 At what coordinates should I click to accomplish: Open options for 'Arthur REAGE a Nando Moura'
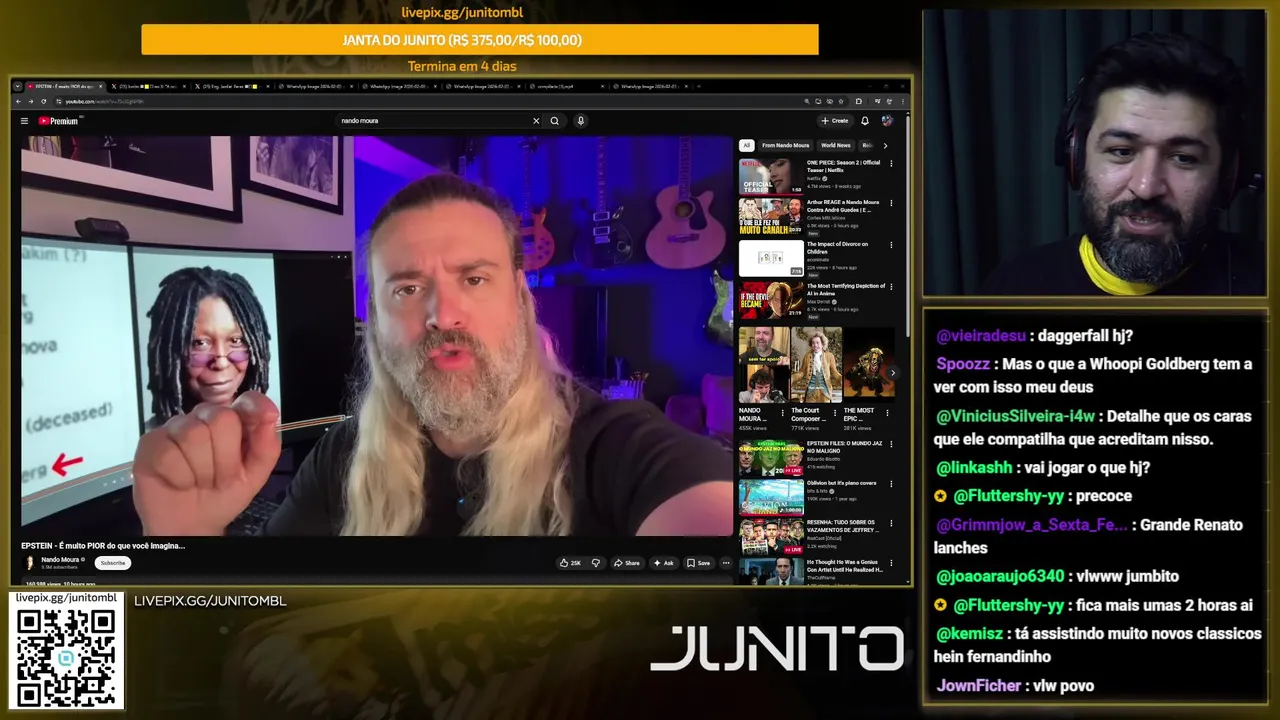[x=891, y=203]
